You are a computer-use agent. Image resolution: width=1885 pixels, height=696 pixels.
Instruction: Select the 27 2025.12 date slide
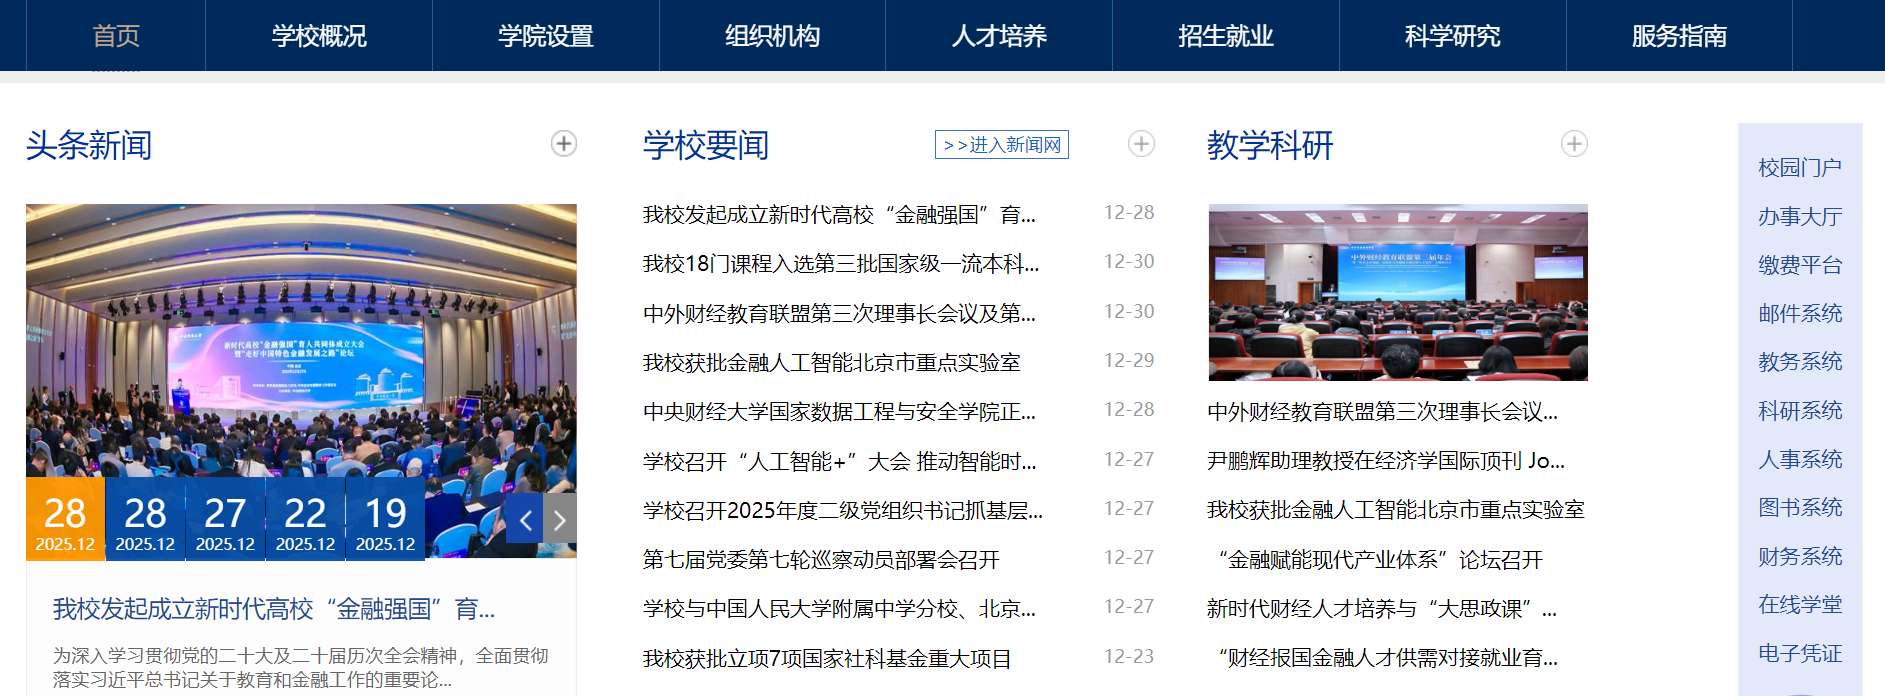tap(225, 520)
